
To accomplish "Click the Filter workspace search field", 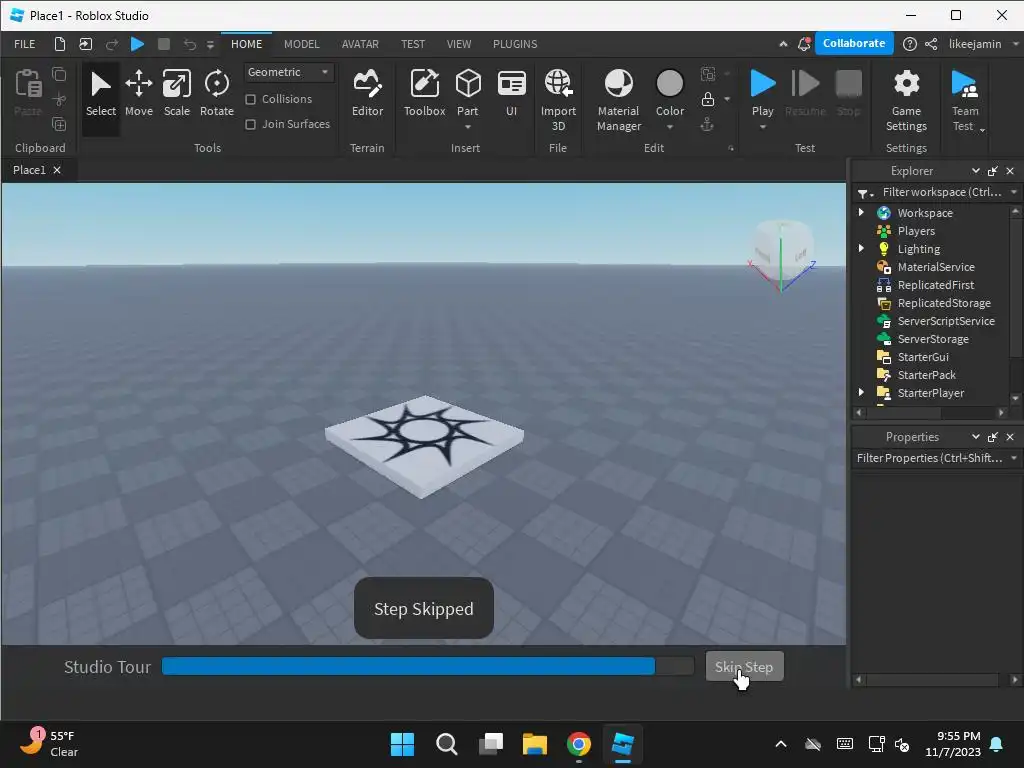I will click(942, 192).
